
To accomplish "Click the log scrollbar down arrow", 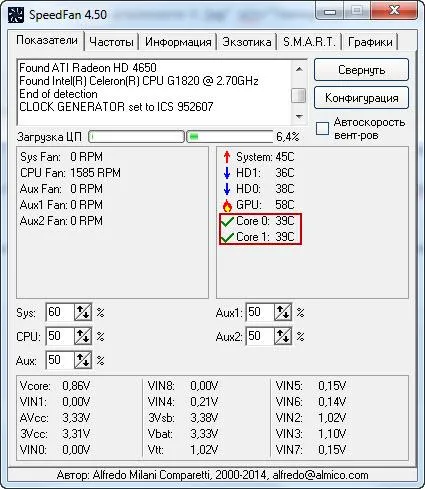I will coord(299,117).
